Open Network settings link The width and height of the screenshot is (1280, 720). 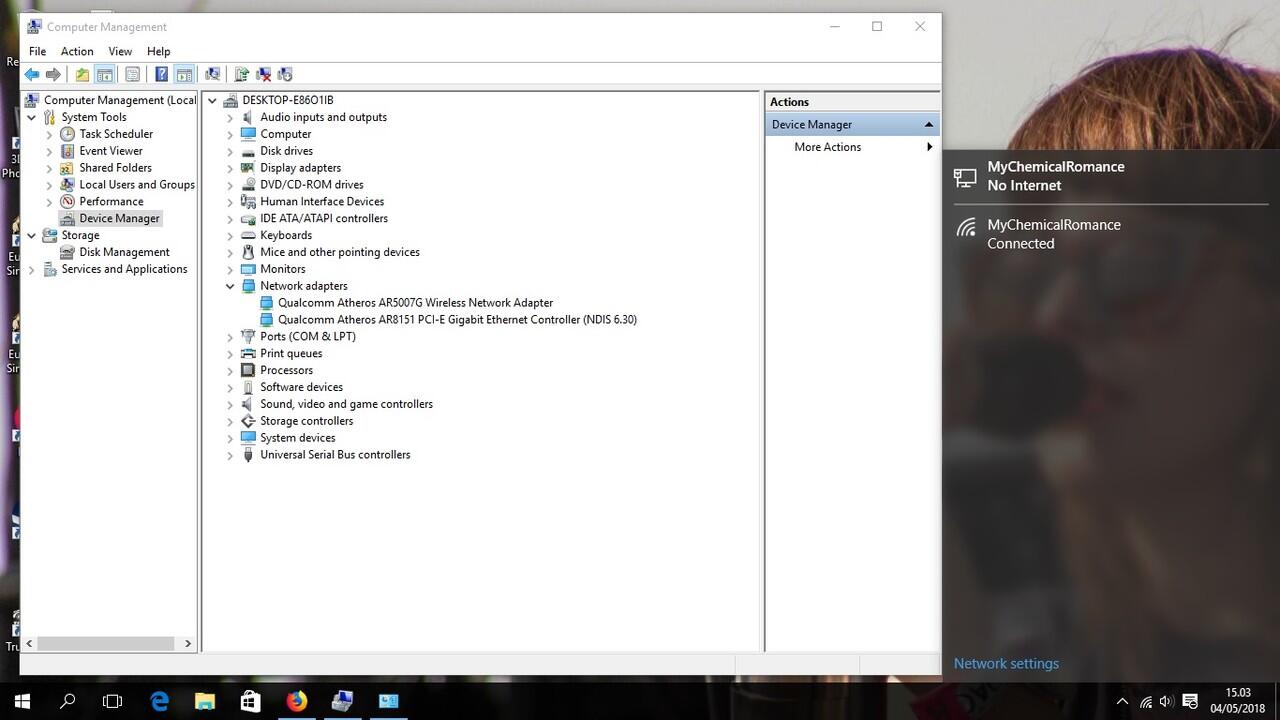1006,663
